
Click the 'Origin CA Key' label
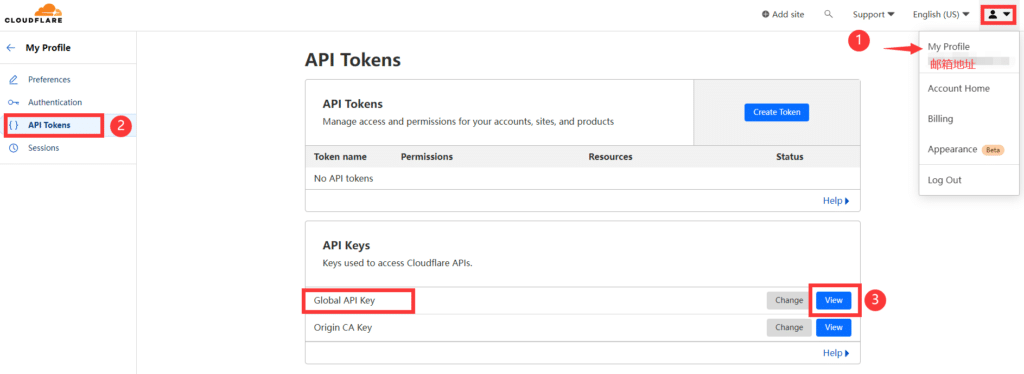point(343,328)
